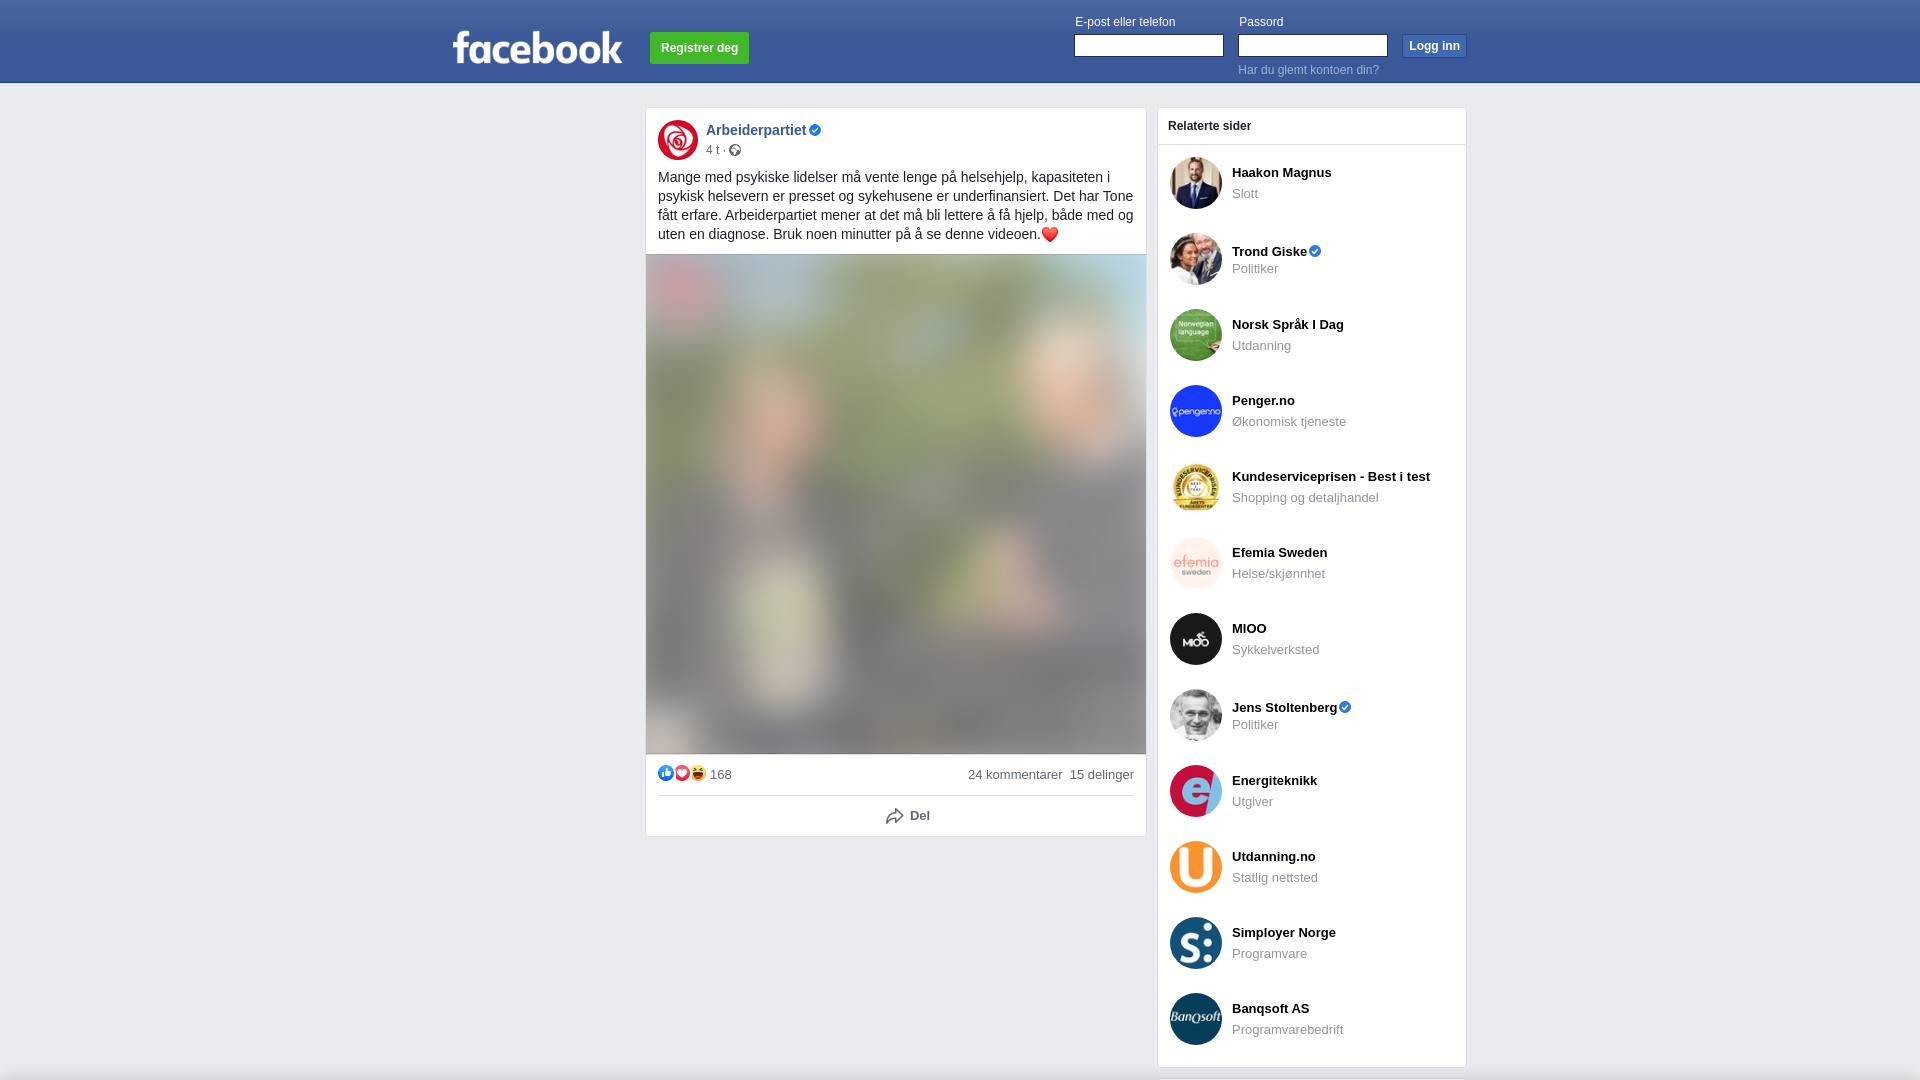Open Jens Stoltenberg page link
The image size is (1920, 1080).
click(1284, 707)
